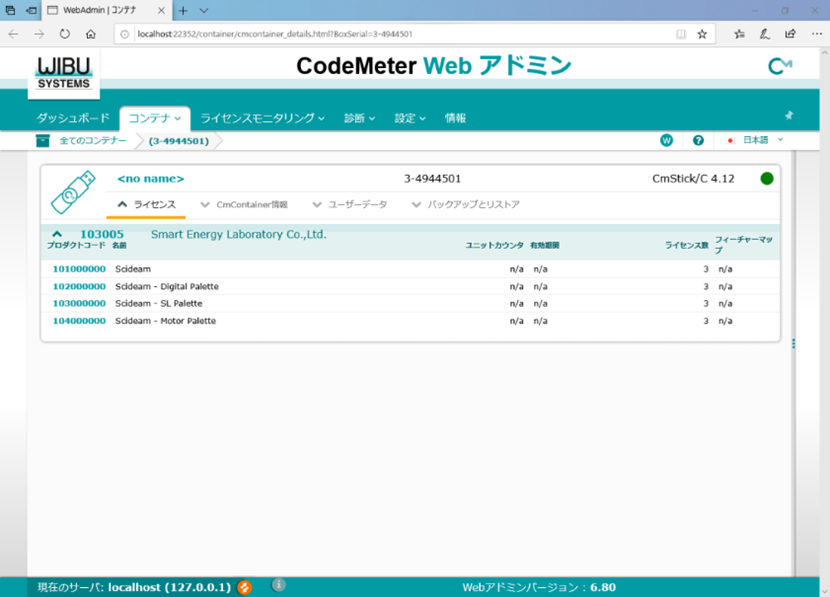Click the vertical dots handle at right edge
The image size is (830, 597).
click(x=793, y=343)
